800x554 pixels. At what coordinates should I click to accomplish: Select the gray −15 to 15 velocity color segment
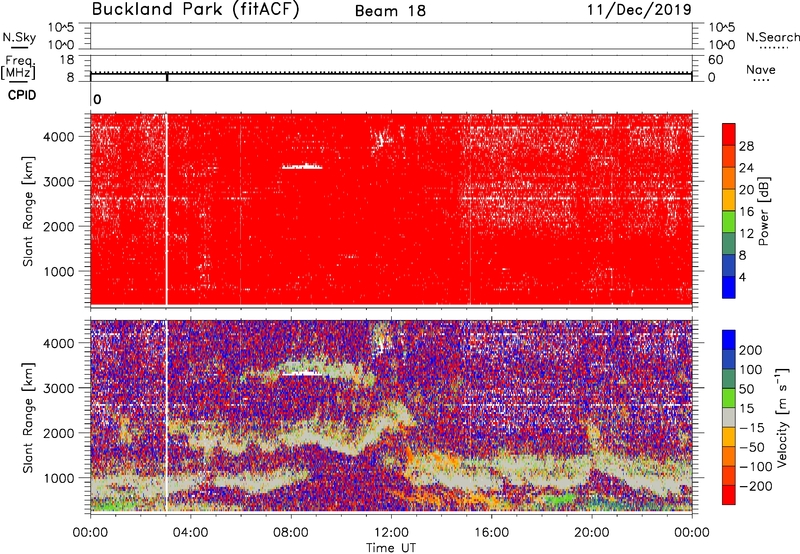tap(729, 417)
